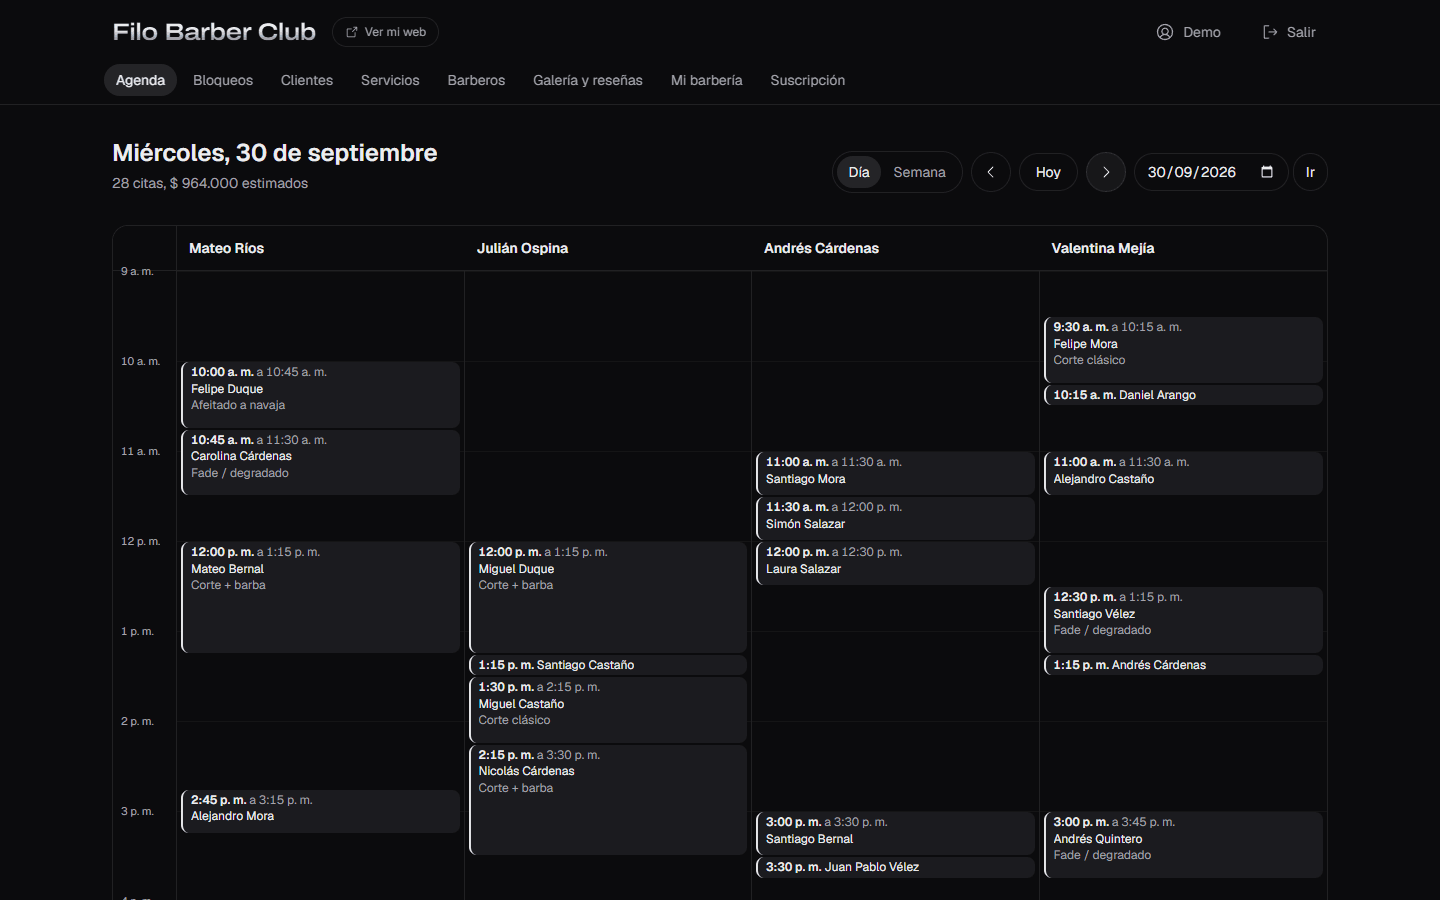The width and height of the screenshot is (1440, 900).
Task: Switch to Día view
Action: pos(859,172)
